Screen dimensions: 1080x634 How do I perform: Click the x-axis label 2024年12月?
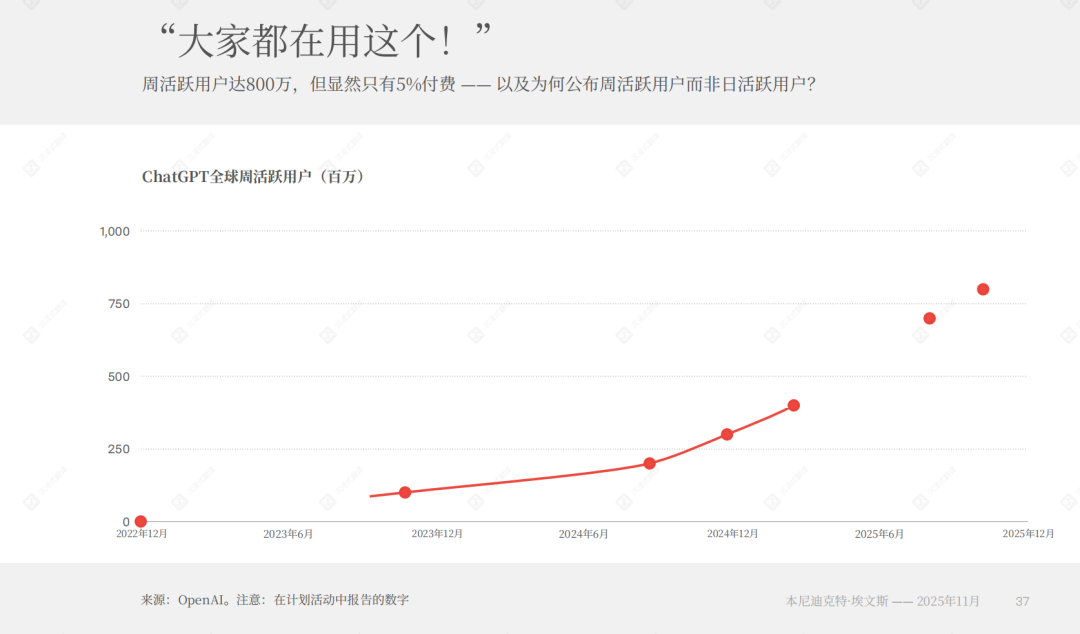(x=732, y=533)
